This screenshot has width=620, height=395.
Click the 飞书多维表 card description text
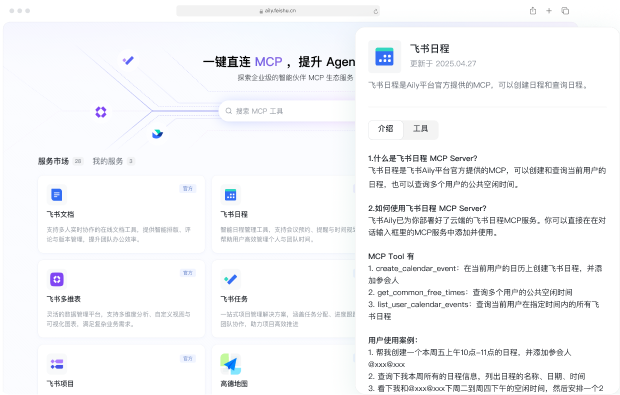(x=119, y=319)
